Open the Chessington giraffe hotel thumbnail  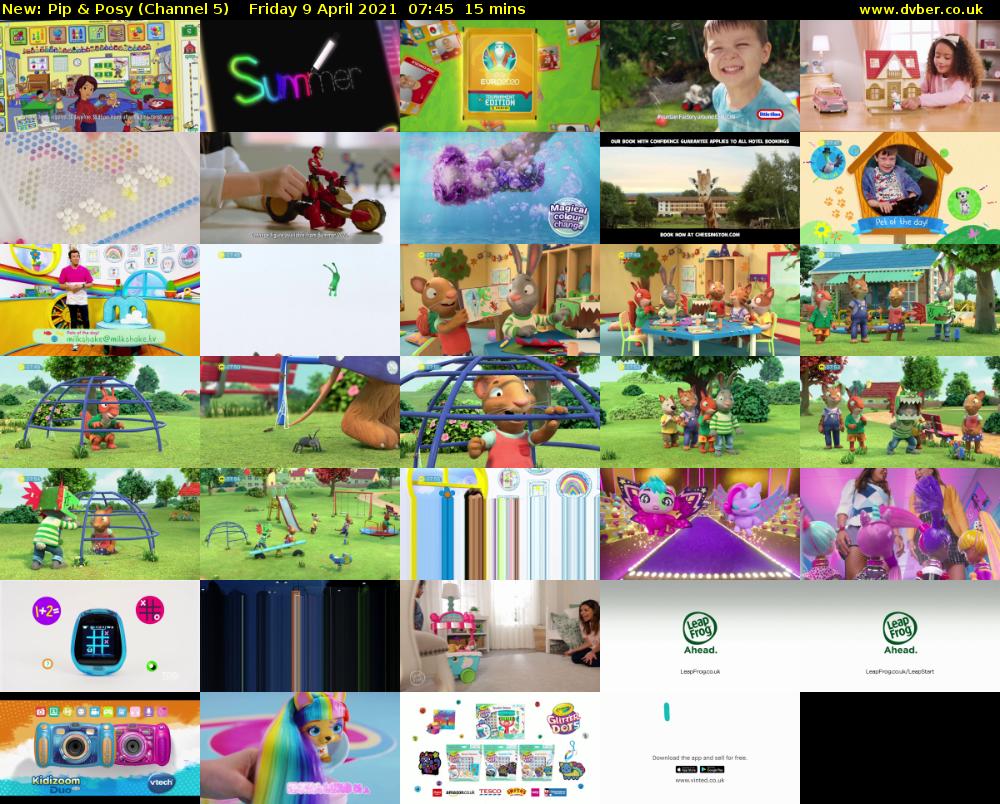click(x=700, y=188)
